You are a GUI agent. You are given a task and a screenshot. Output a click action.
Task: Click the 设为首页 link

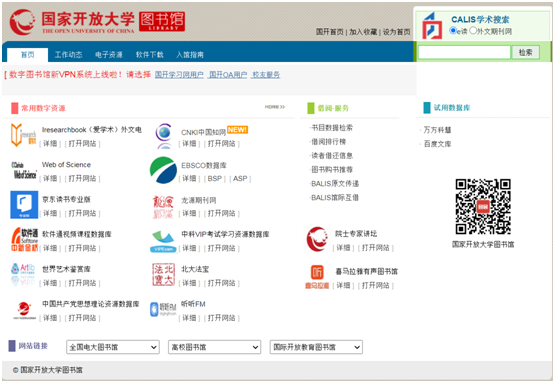(x=396, y=32)
